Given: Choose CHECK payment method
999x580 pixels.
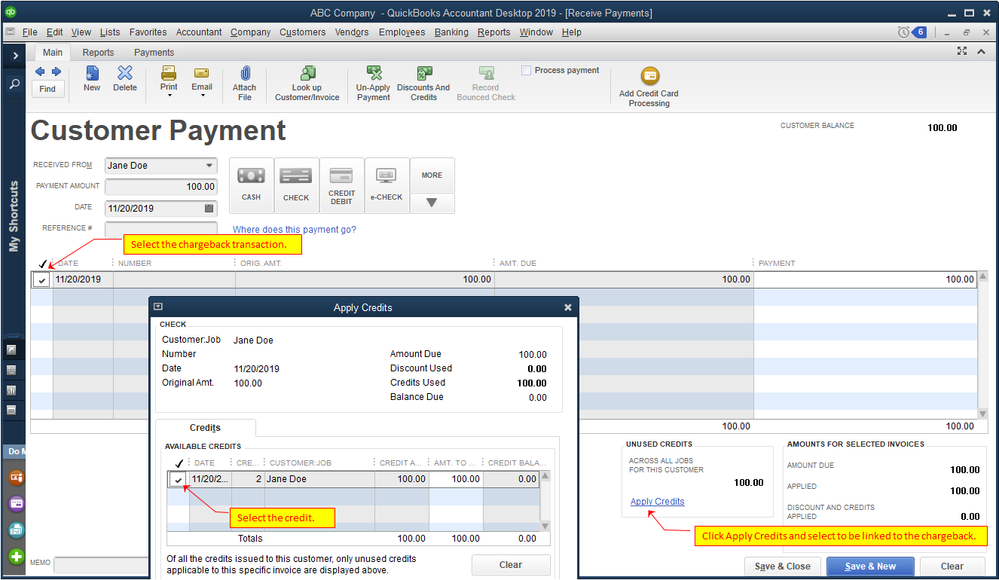Looking at the screenshot, I should pyautogui.click(x=296, y=185).
